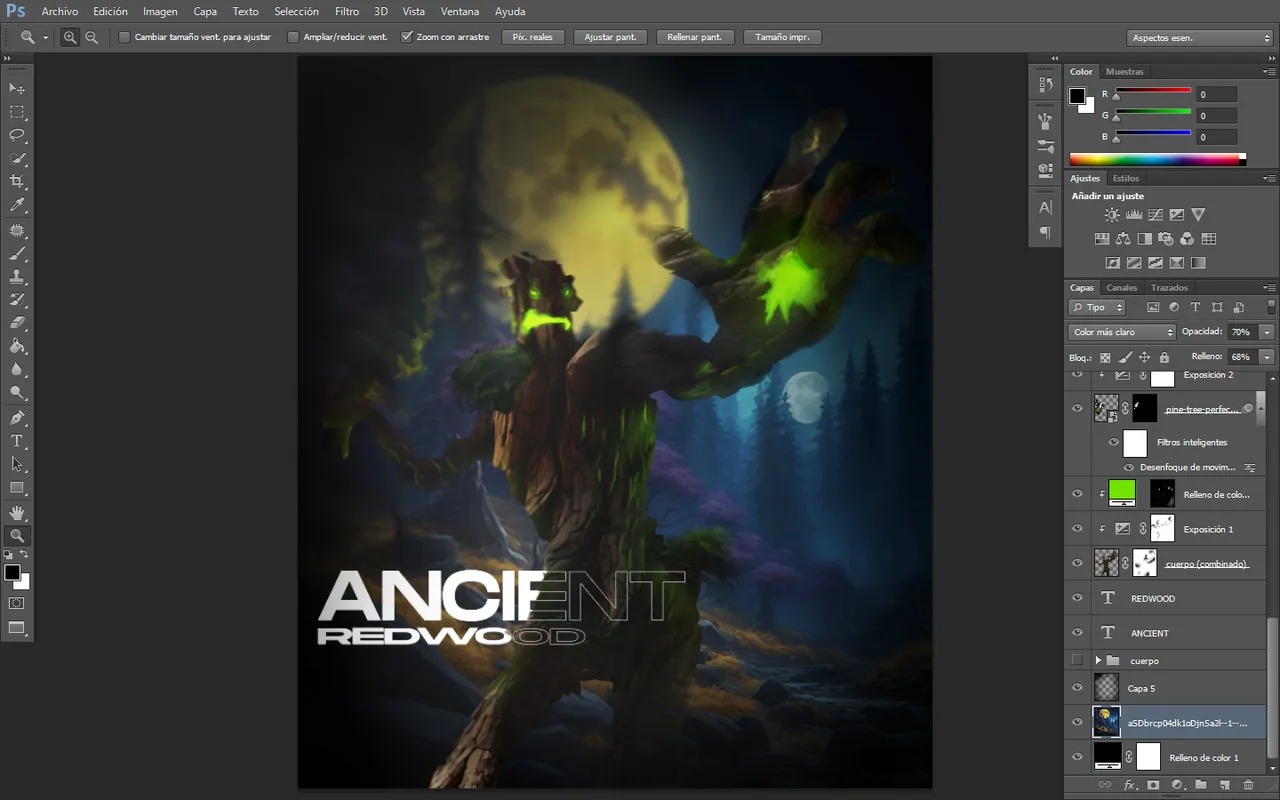The image size is (1280, 800).
Task: Hide the Exposición 1 layer
Action: (x=1077, y=529)
